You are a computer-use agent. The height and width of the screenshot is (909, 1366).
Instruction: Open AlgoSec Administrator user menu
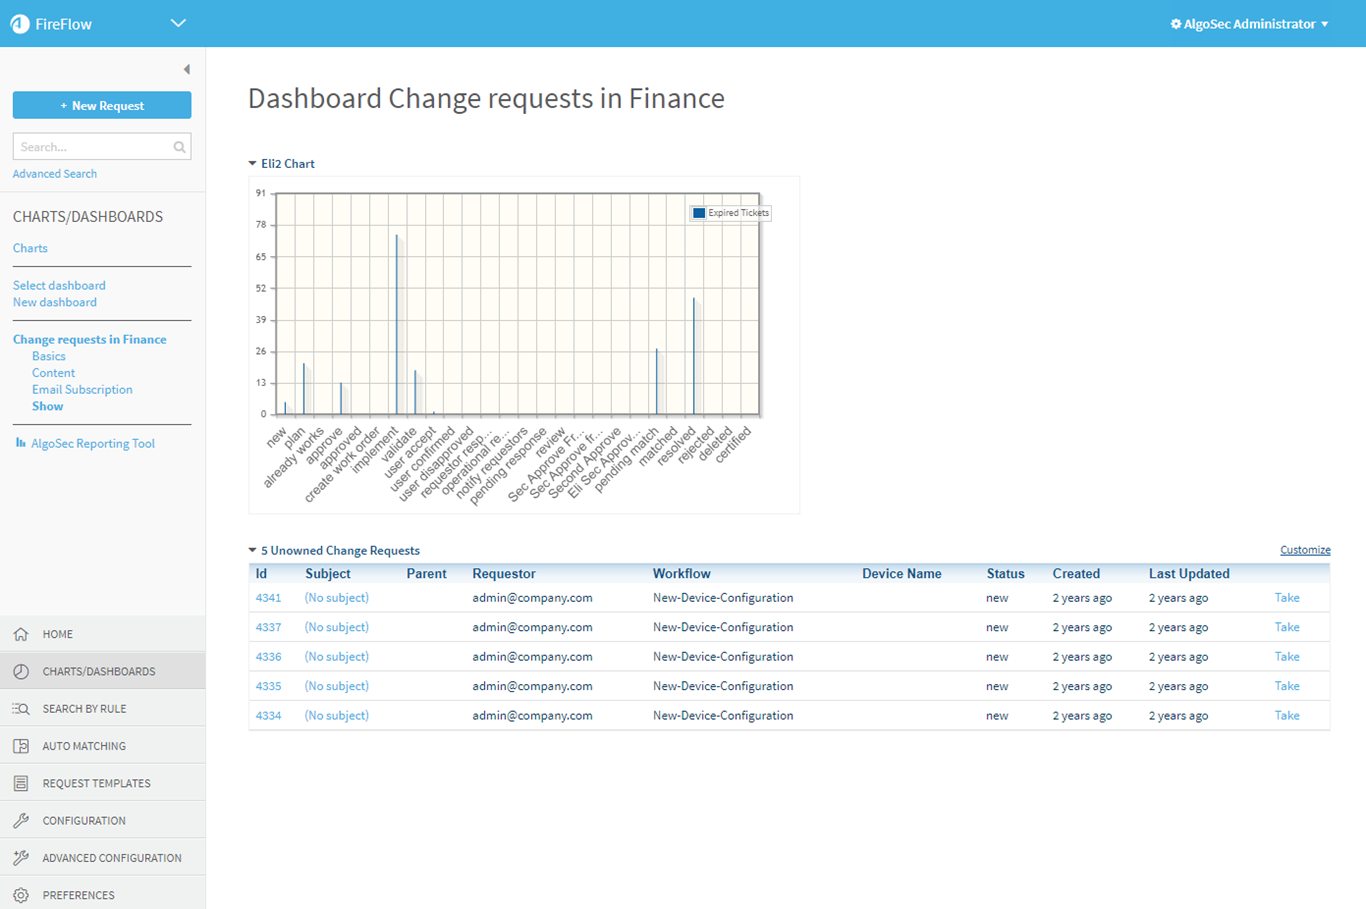click(1249, 24)
